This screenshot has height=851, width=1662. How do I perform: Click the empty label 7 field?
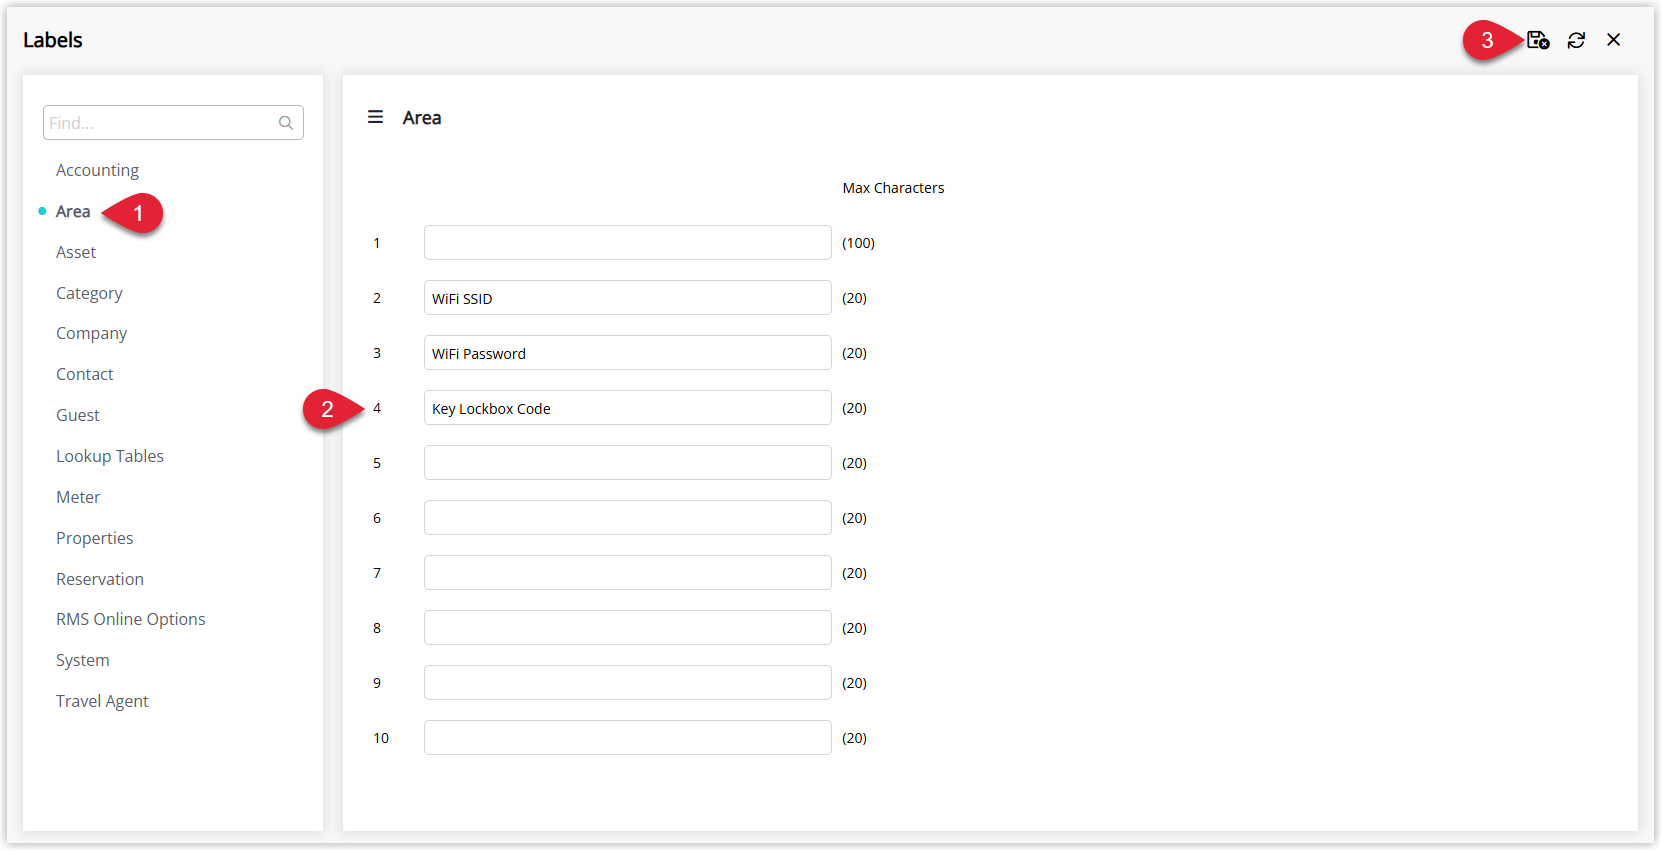[628, 573]
